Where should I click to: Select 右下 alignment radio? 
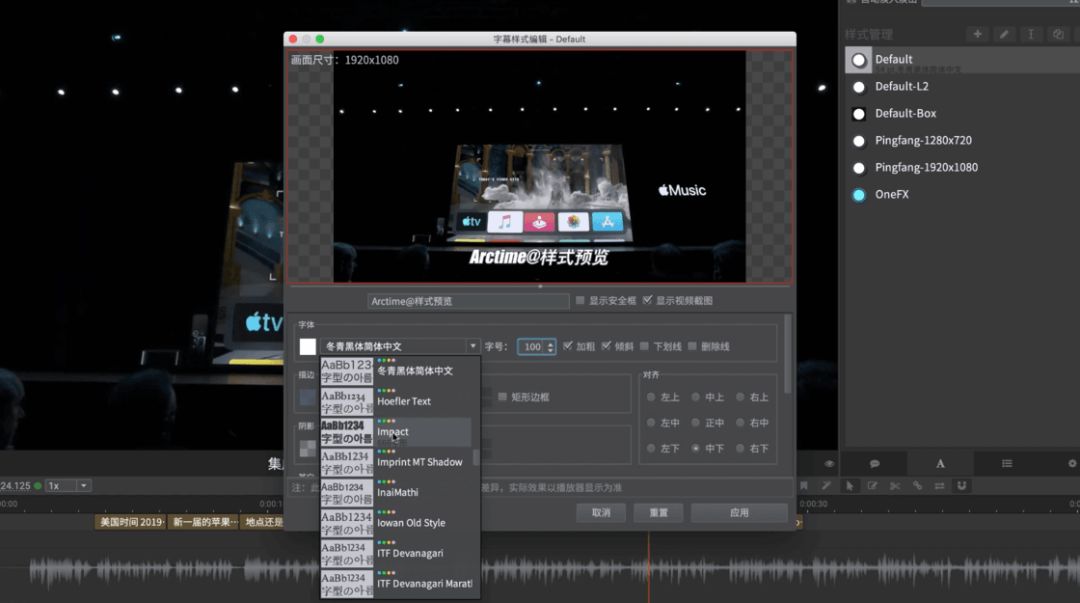[740, 448]
